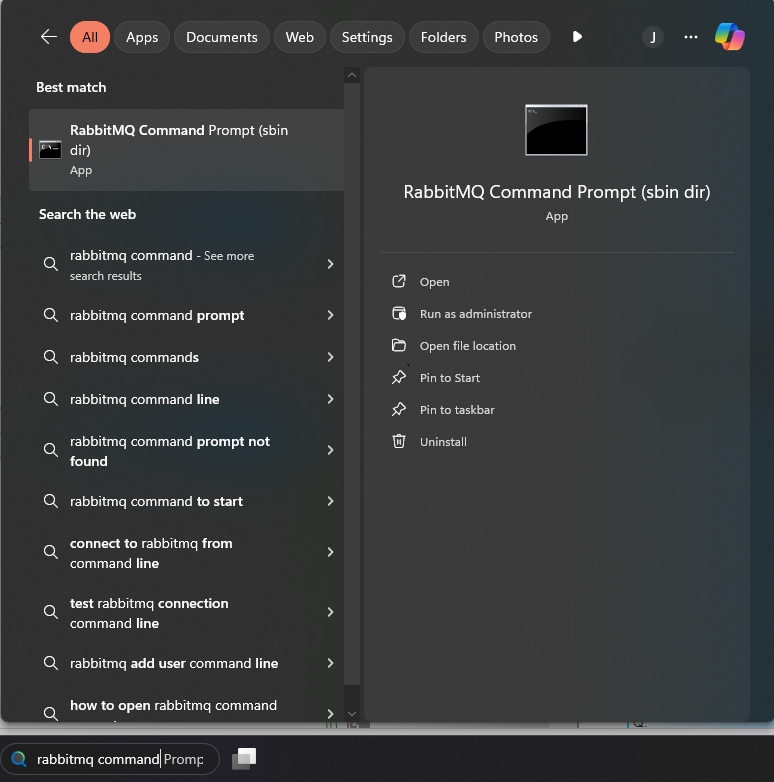Click scroll up arrow of results list

(x=352, y=75)
